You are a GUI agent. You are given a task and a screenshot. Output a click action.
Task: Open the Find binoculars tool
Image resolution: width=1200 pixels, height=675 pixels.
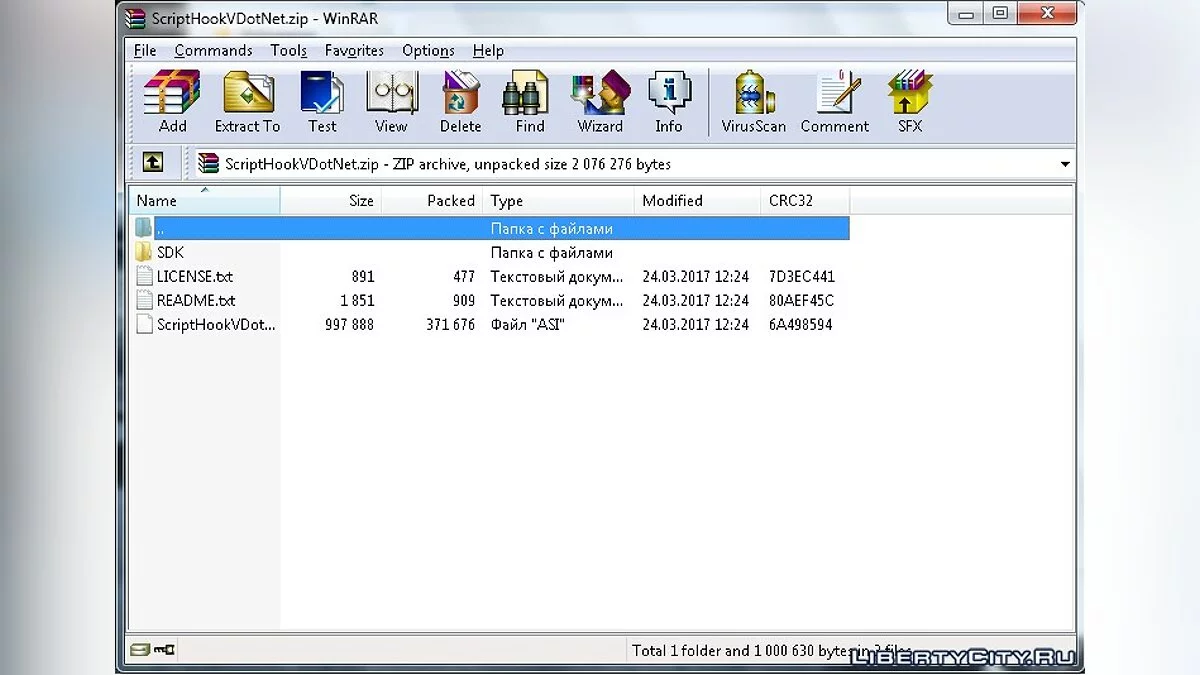coord(530,102)
